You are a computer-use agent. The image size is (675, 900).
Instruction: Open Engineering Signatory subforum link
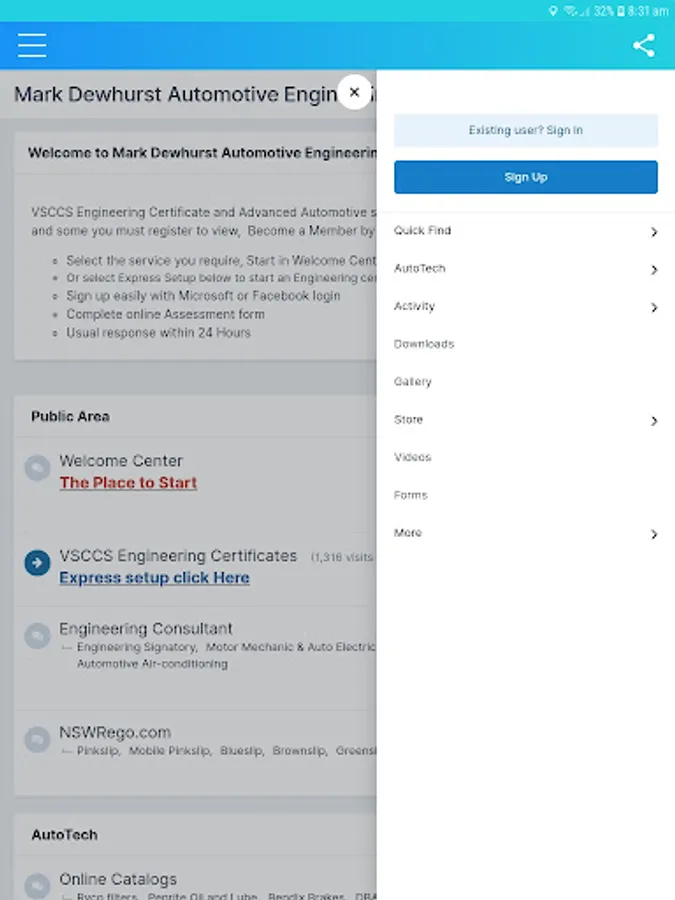[137, 647]
